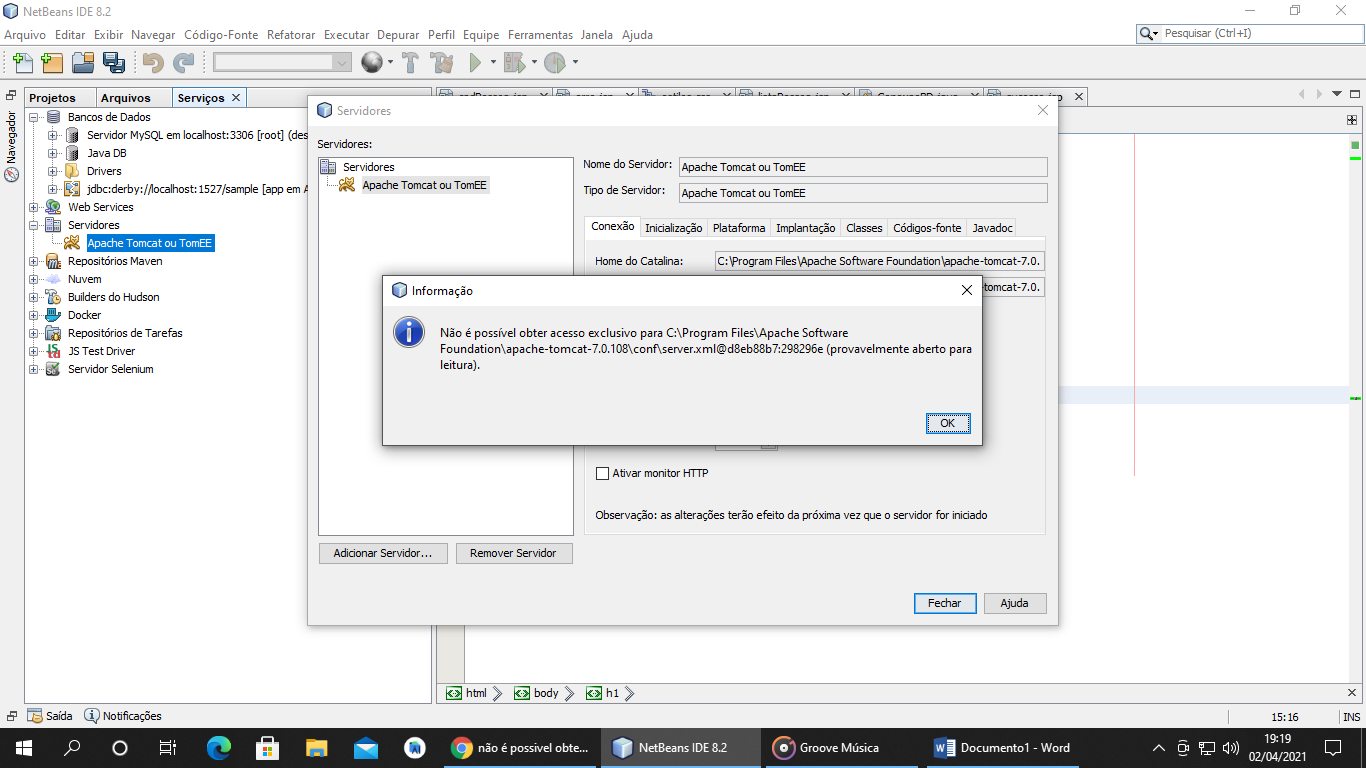The width and height of the screenshot is (1366, 768).
Task: Enable Ativar monitor HTTP checkbox
Action: 602,473
